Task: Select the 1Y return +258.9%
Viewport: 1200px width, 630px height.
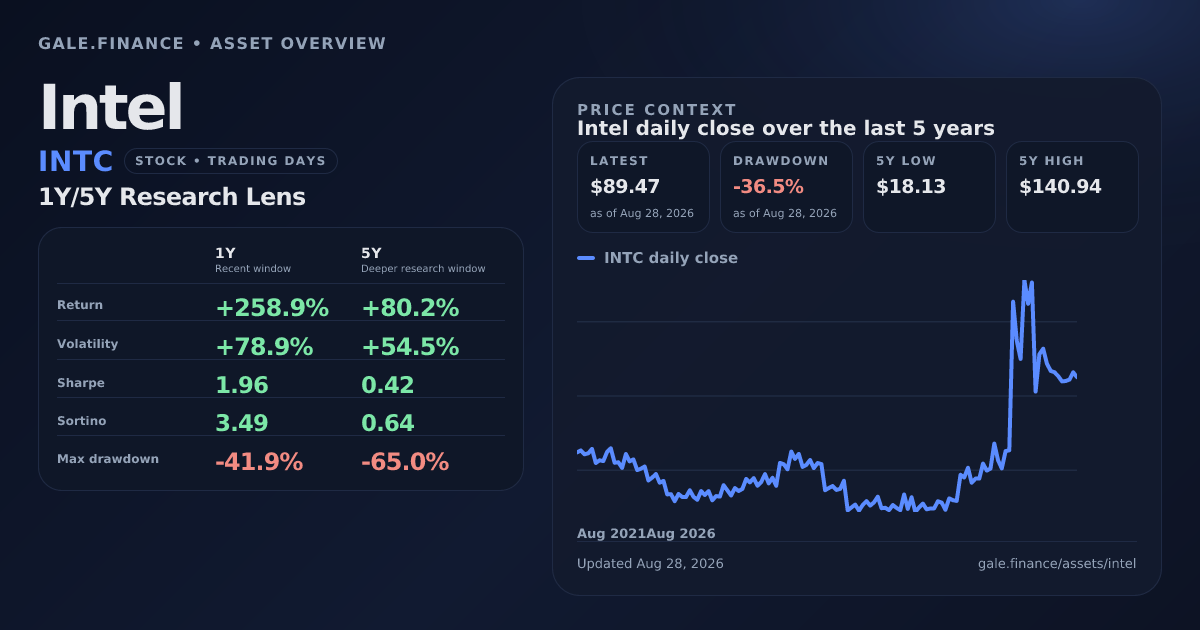Action: 272,308
